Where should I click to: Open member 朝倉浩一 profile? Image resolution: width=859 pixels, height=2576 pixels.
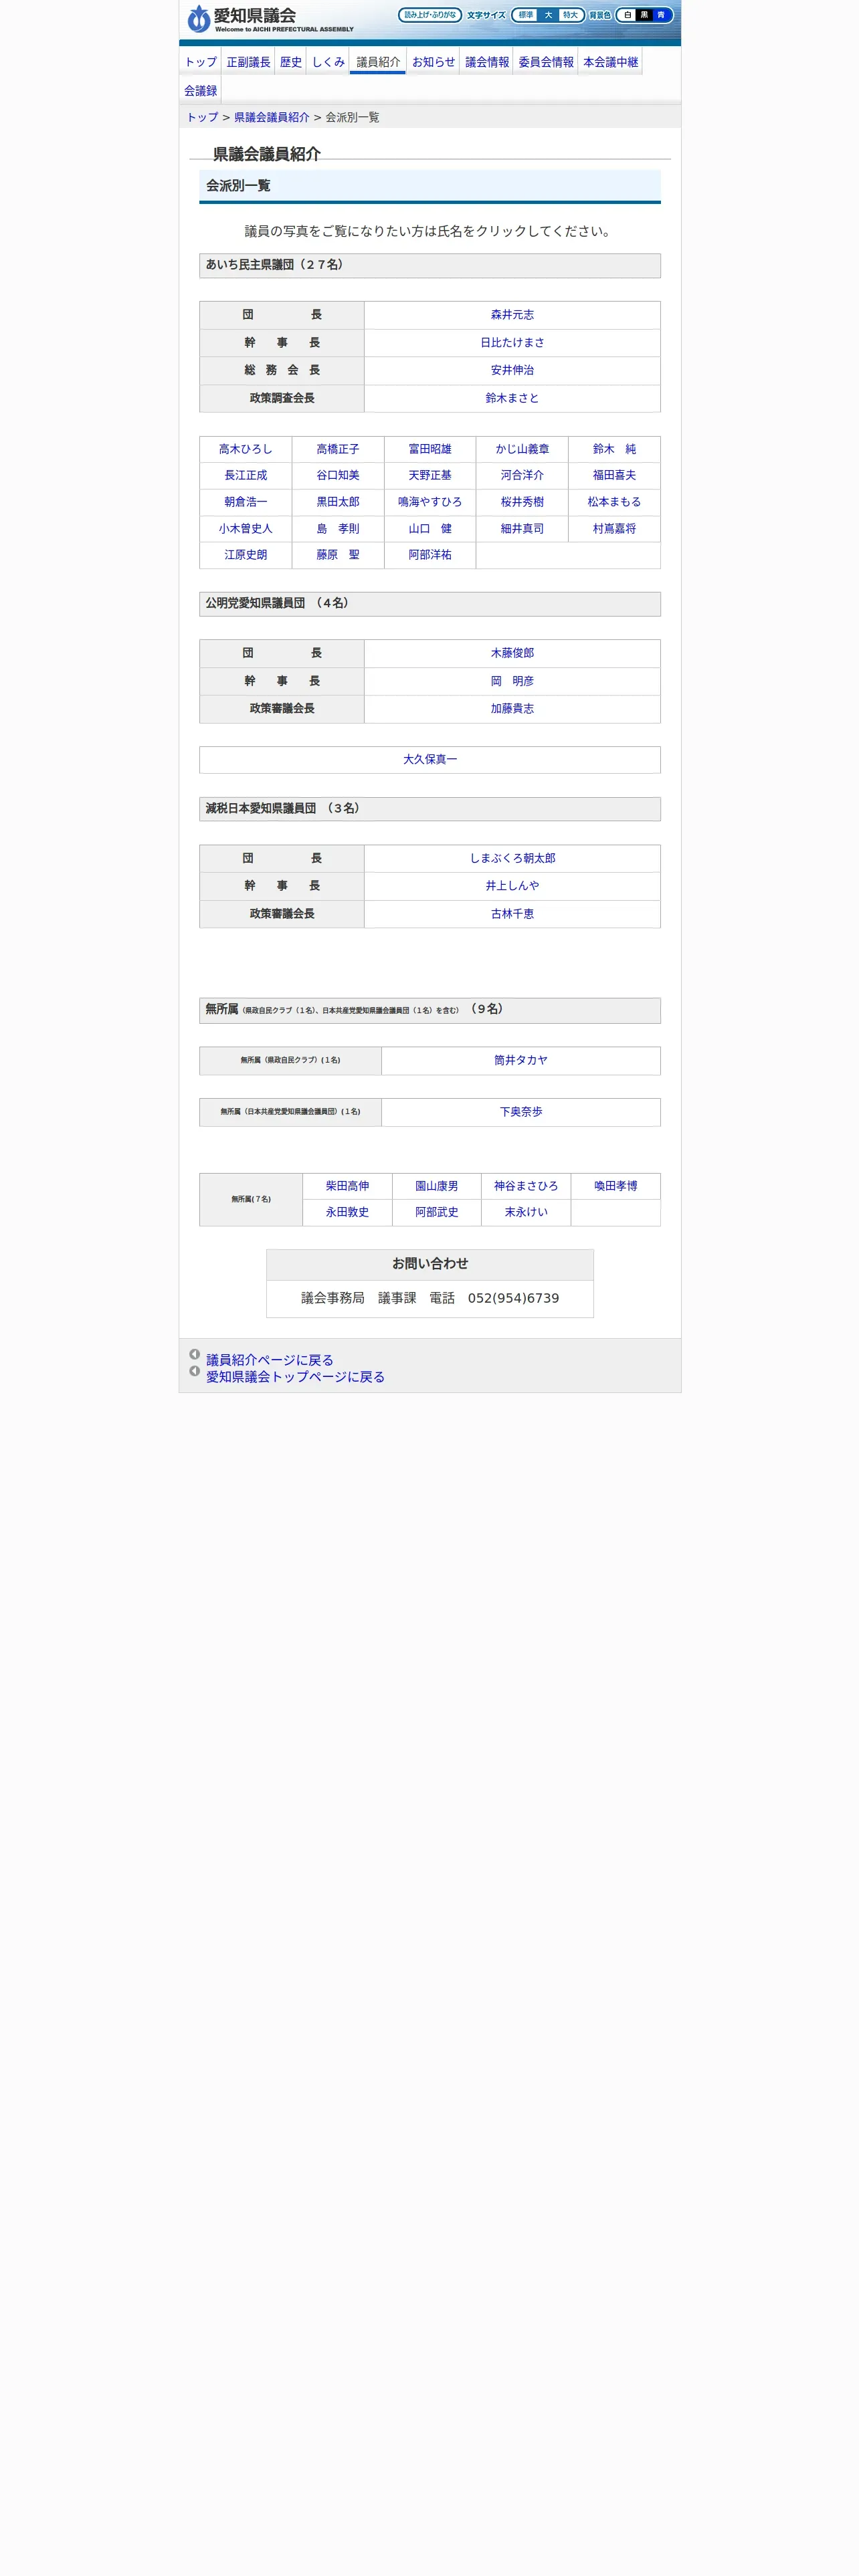245,502
